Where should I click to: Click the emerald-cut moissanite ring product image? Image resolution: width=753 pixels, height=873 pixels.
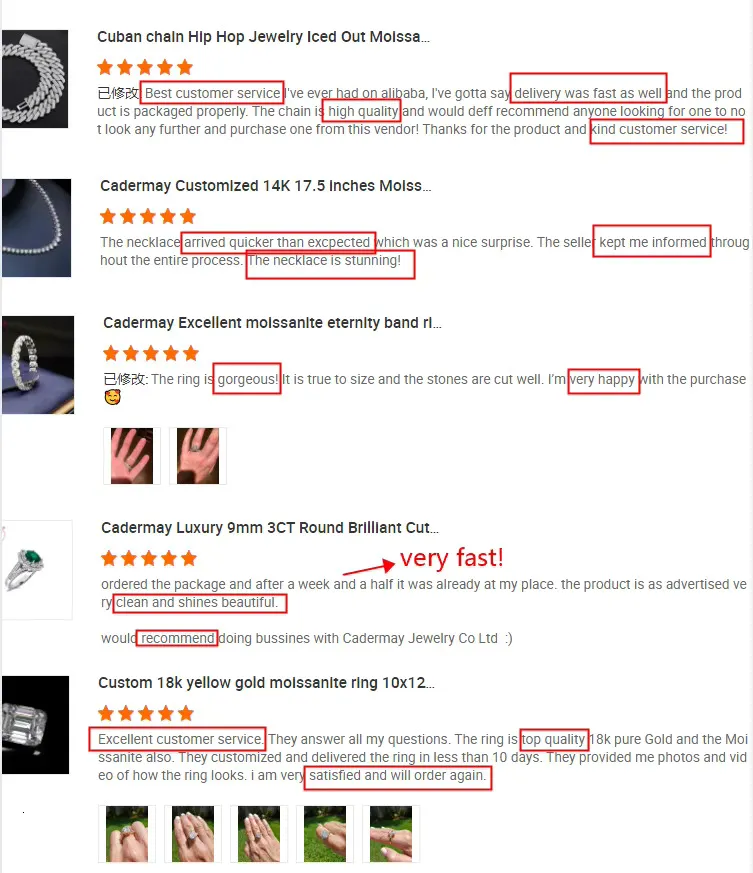(35, 725)
